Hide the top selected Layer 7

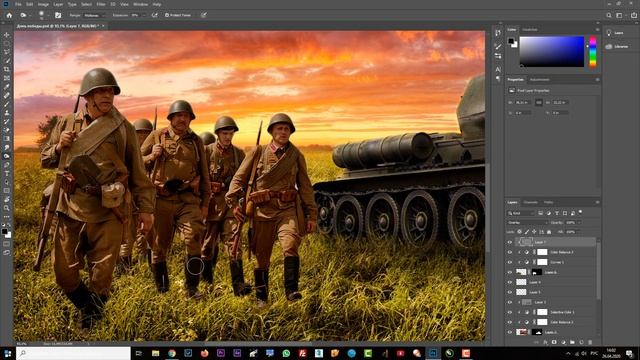point(509,242)
